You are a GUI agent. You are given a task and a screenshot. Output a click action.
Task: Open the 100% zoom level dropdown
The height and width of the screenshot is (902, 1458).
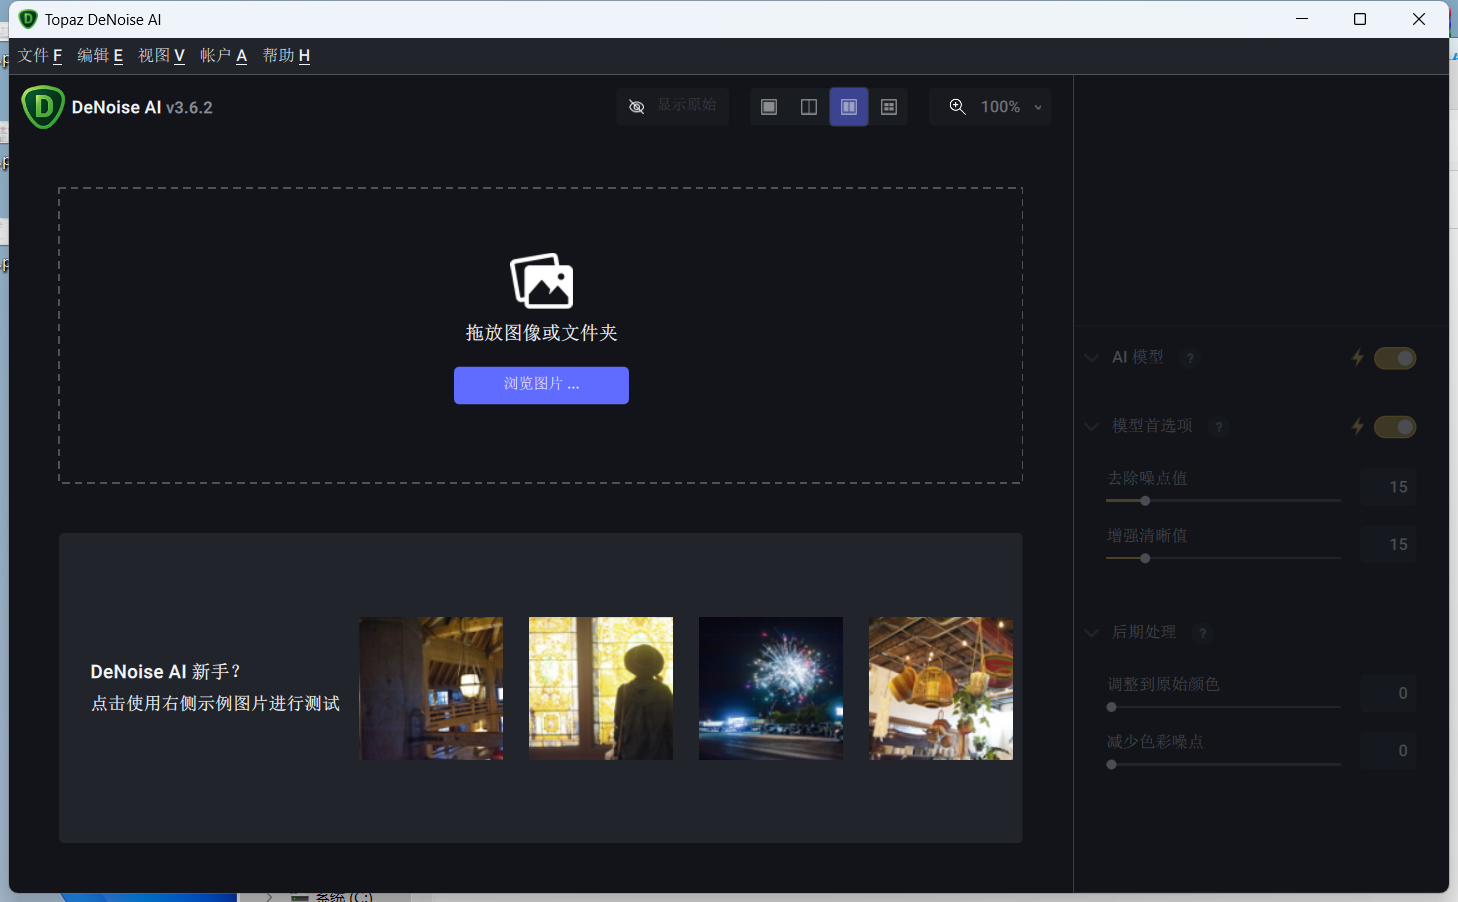click(x=1012, y=107)
